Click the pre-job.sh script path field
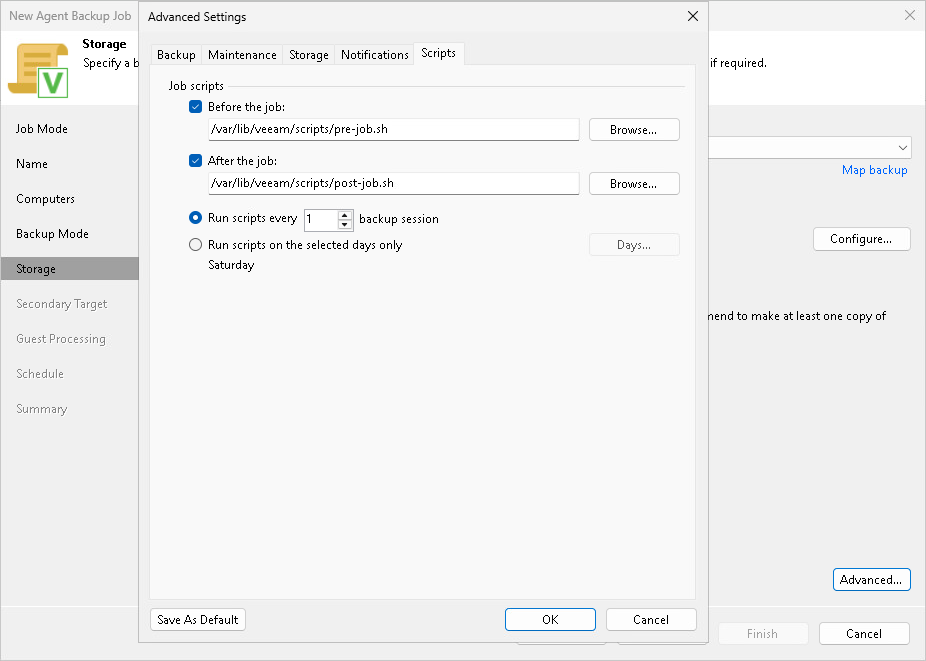 [394, 129]
